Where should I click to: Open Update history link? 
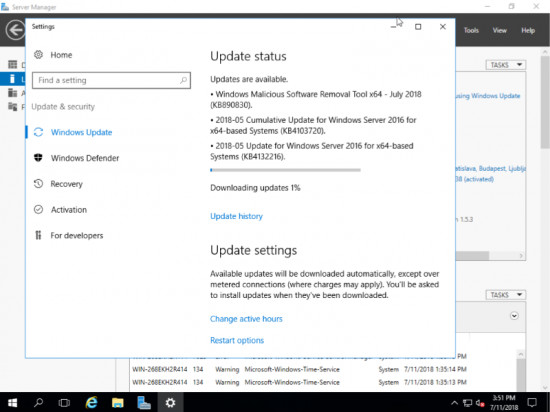coord(236,216)
